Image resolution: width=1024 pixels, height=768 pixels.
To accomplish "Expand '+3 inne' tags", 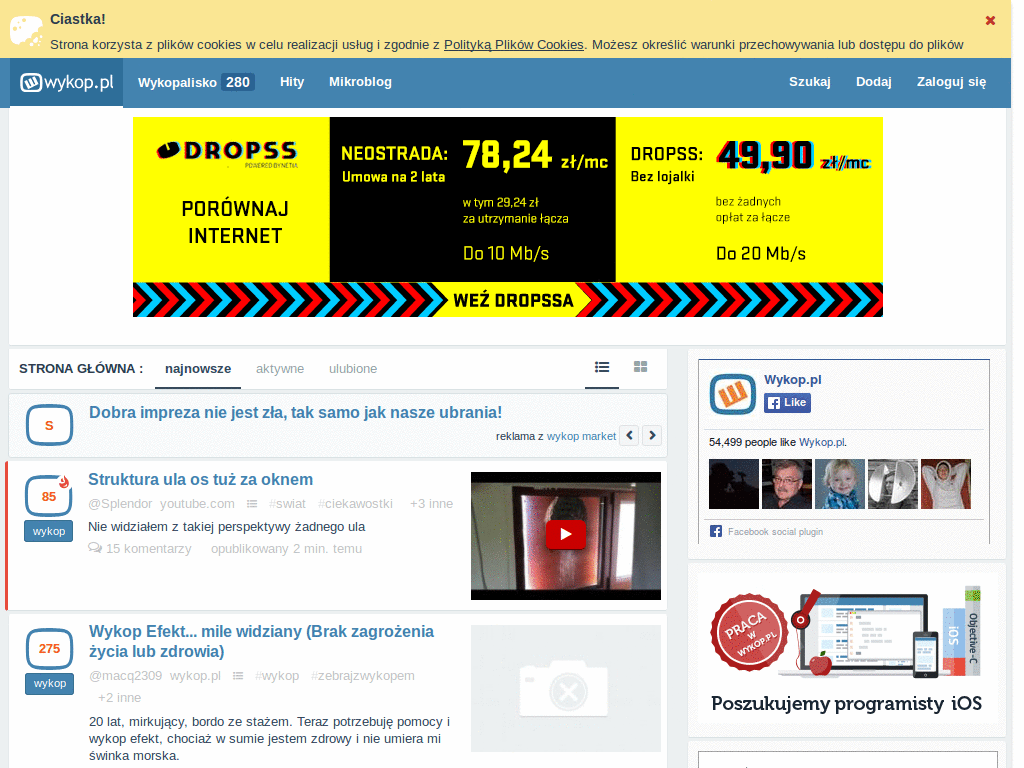I will coord(431,504).
